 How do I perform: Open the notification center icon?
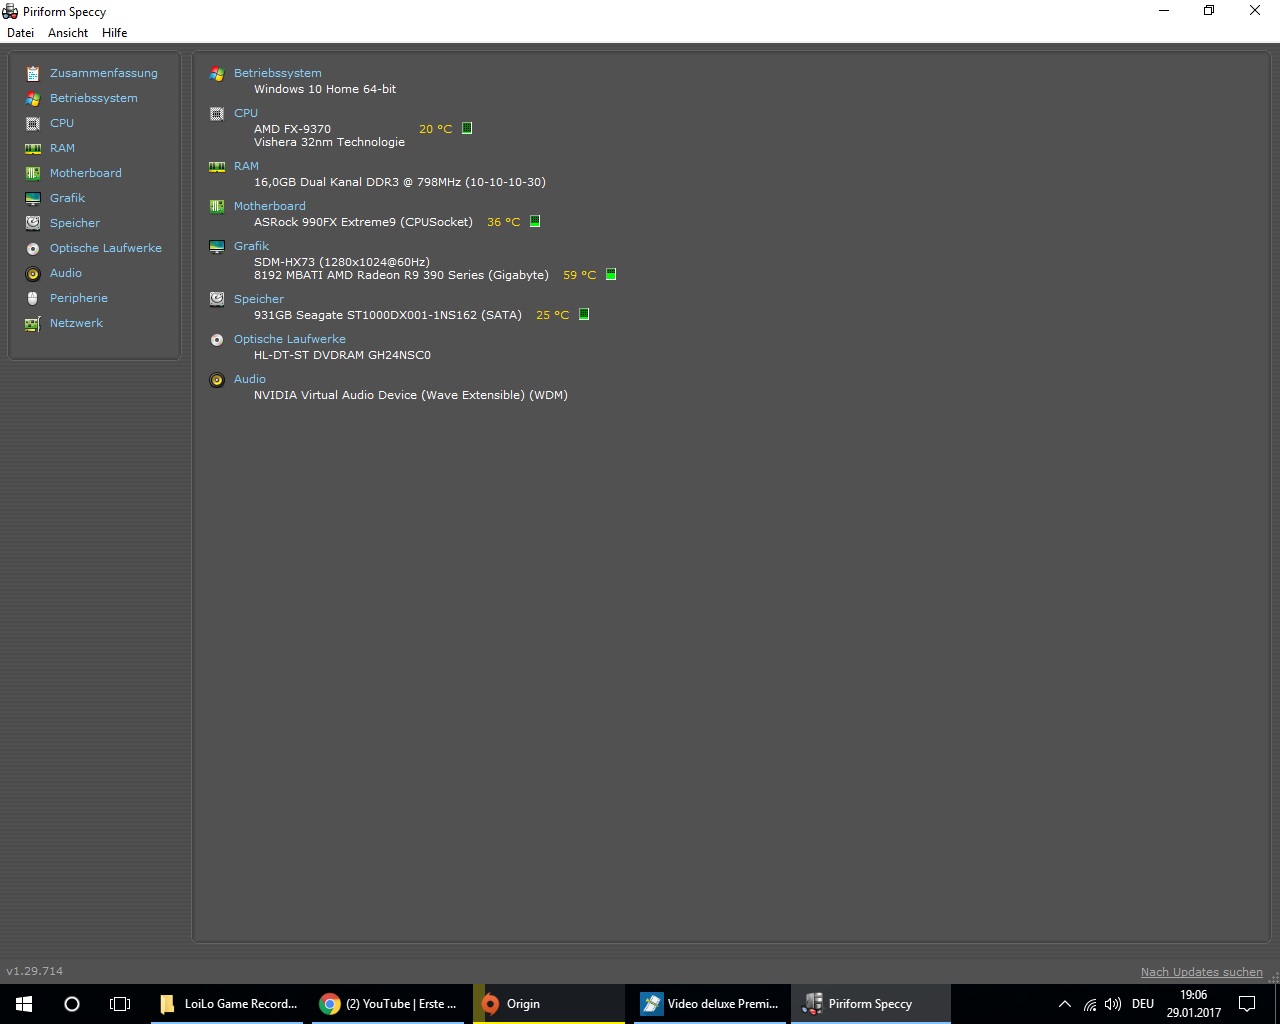pos(1247,1004)
